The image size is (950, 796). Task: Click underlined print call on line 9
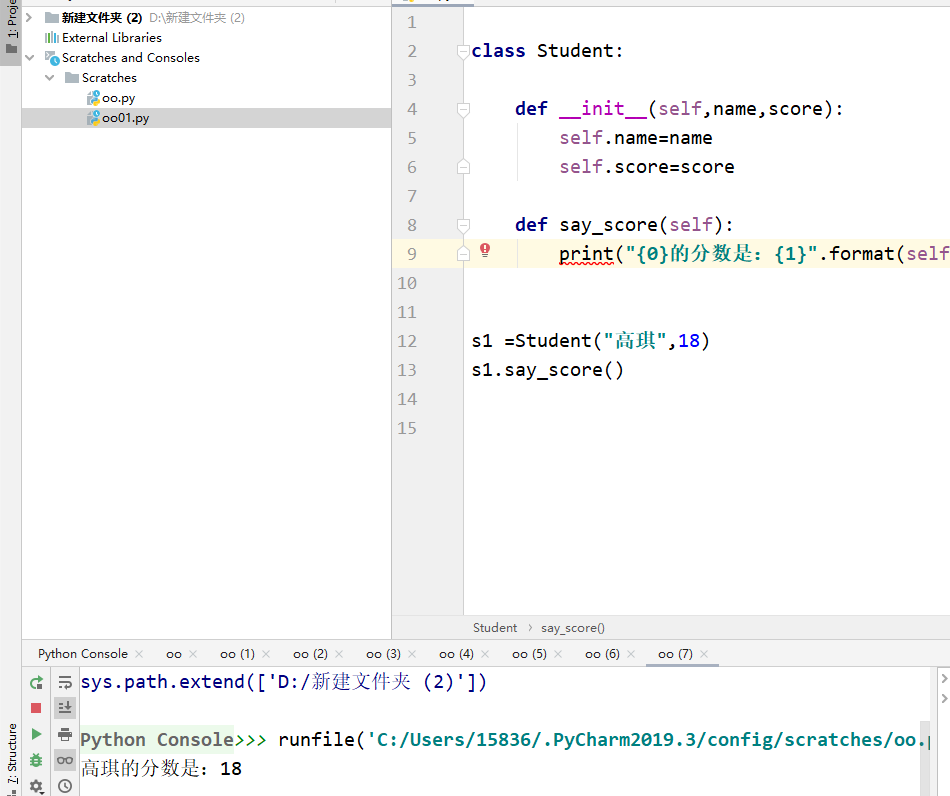click(x=586, y=254)
